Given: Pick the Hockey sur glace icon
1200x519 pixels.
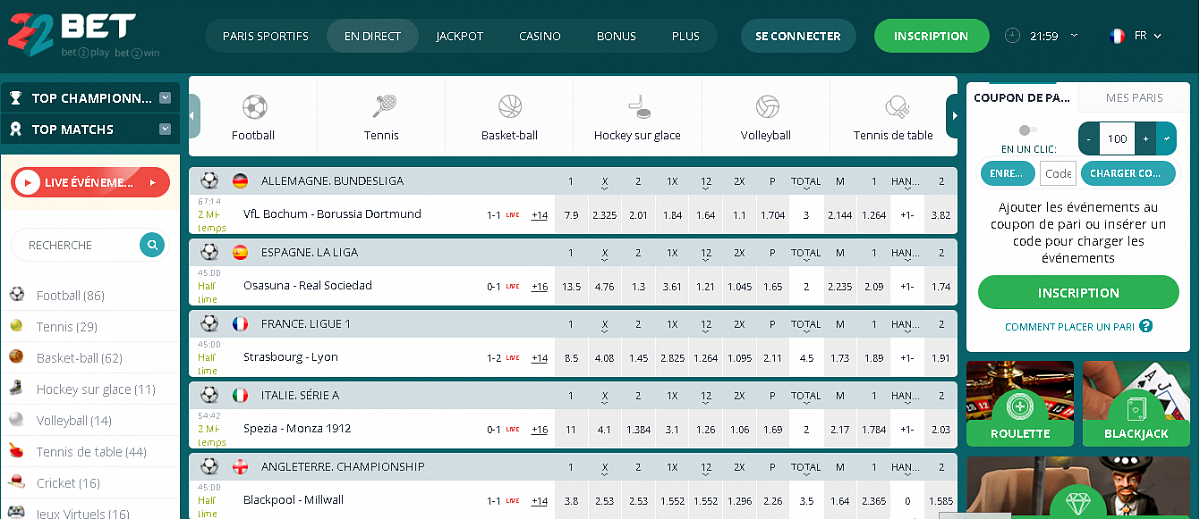Looking at the screenshot, I should (x=637, y=106).
